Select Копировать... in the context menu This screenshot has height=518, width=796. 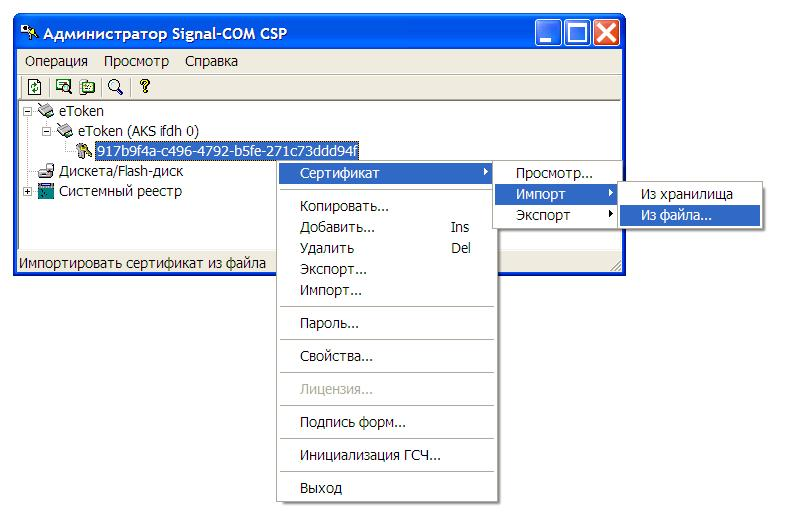coord(386,206)
